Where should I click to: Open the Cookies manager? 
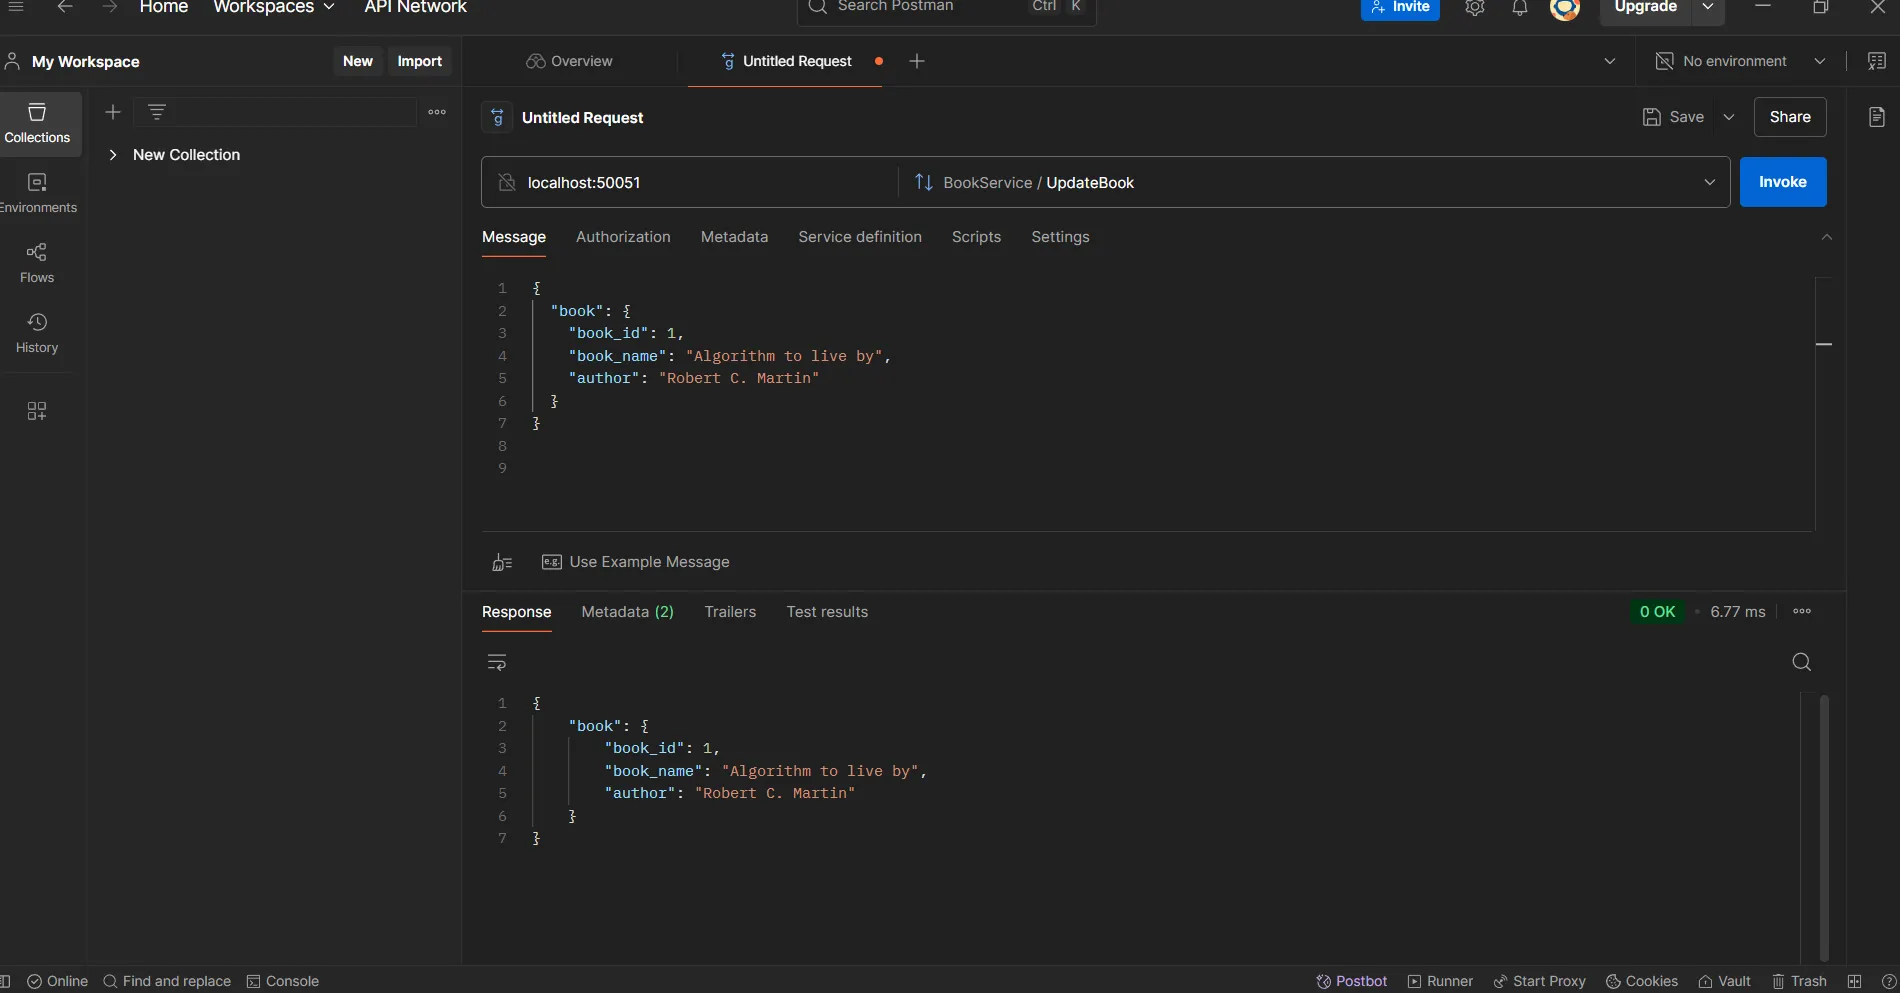[x=1642, y=980]
